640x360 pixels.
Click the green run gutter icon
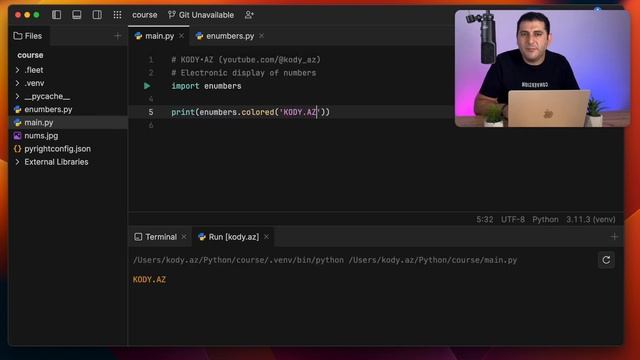click(x=147, y=86)
